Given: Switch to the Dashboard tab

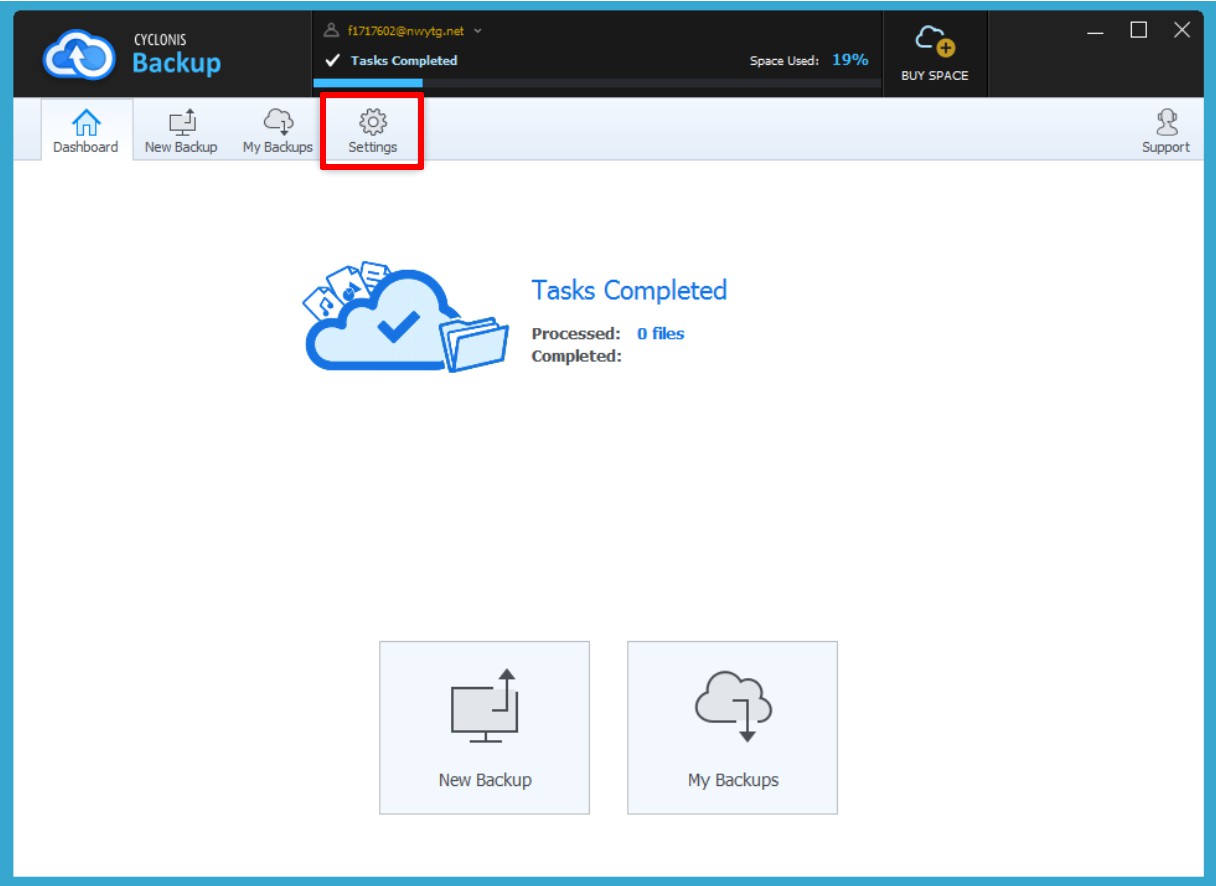Looking at the screenshot, I should [x=86, y=129].
